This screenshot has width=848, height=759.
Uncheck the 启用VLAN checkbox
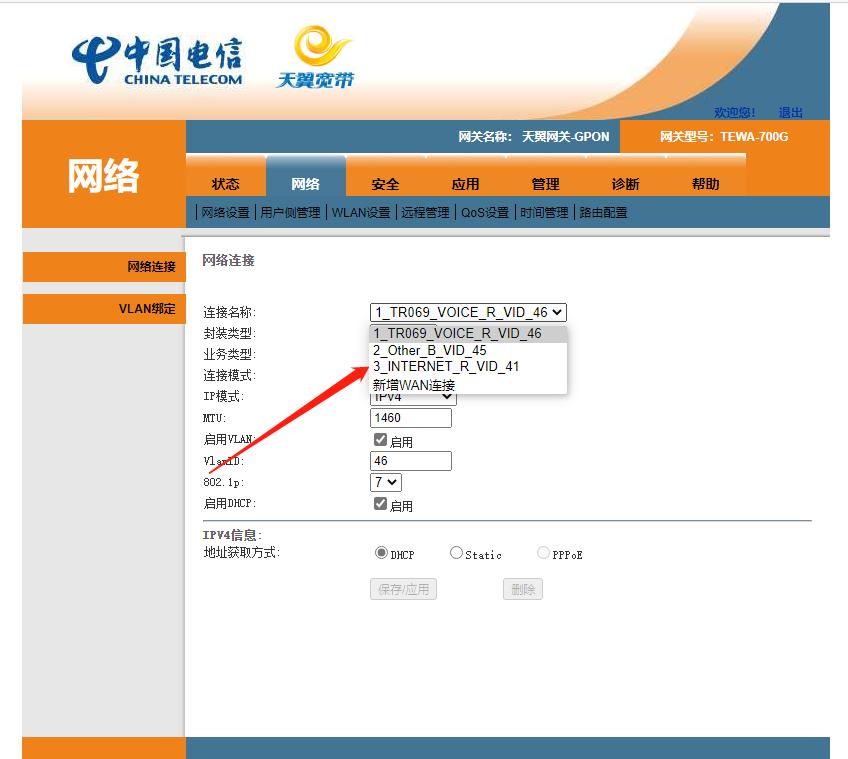[380, 439]
